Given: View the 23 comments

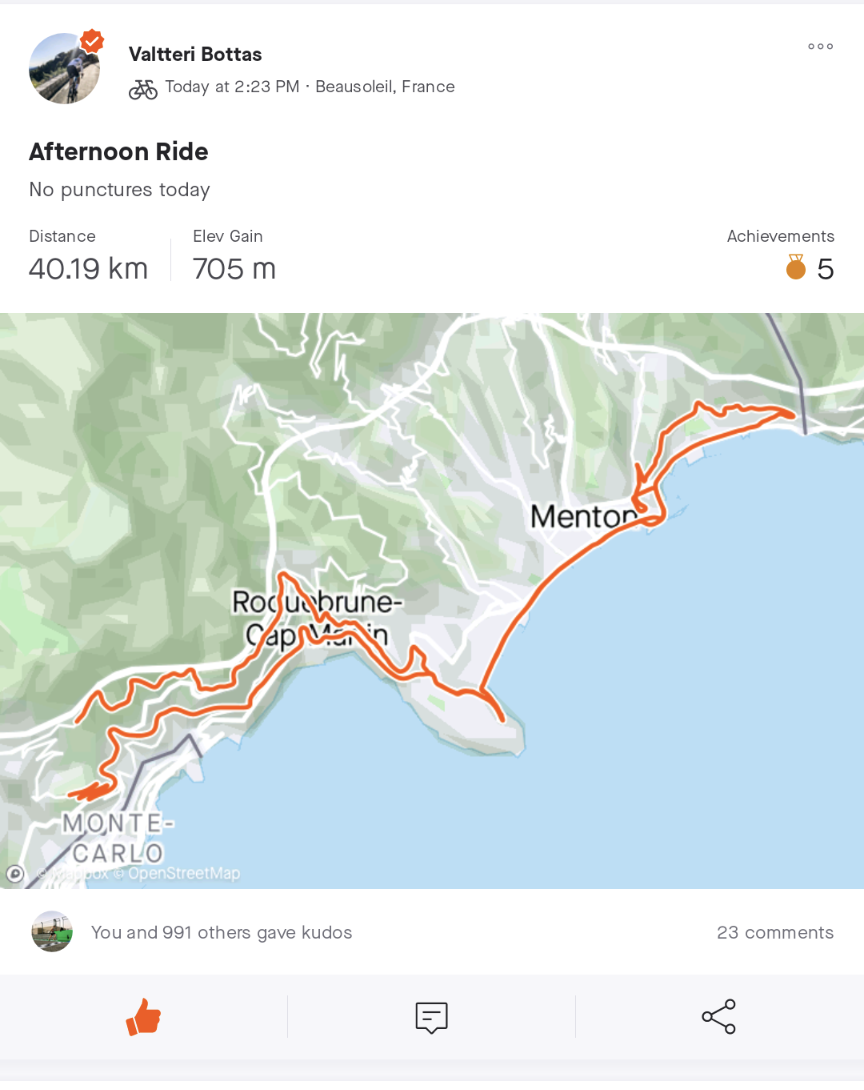Looking at the screenshot, I should coord(775,932).
